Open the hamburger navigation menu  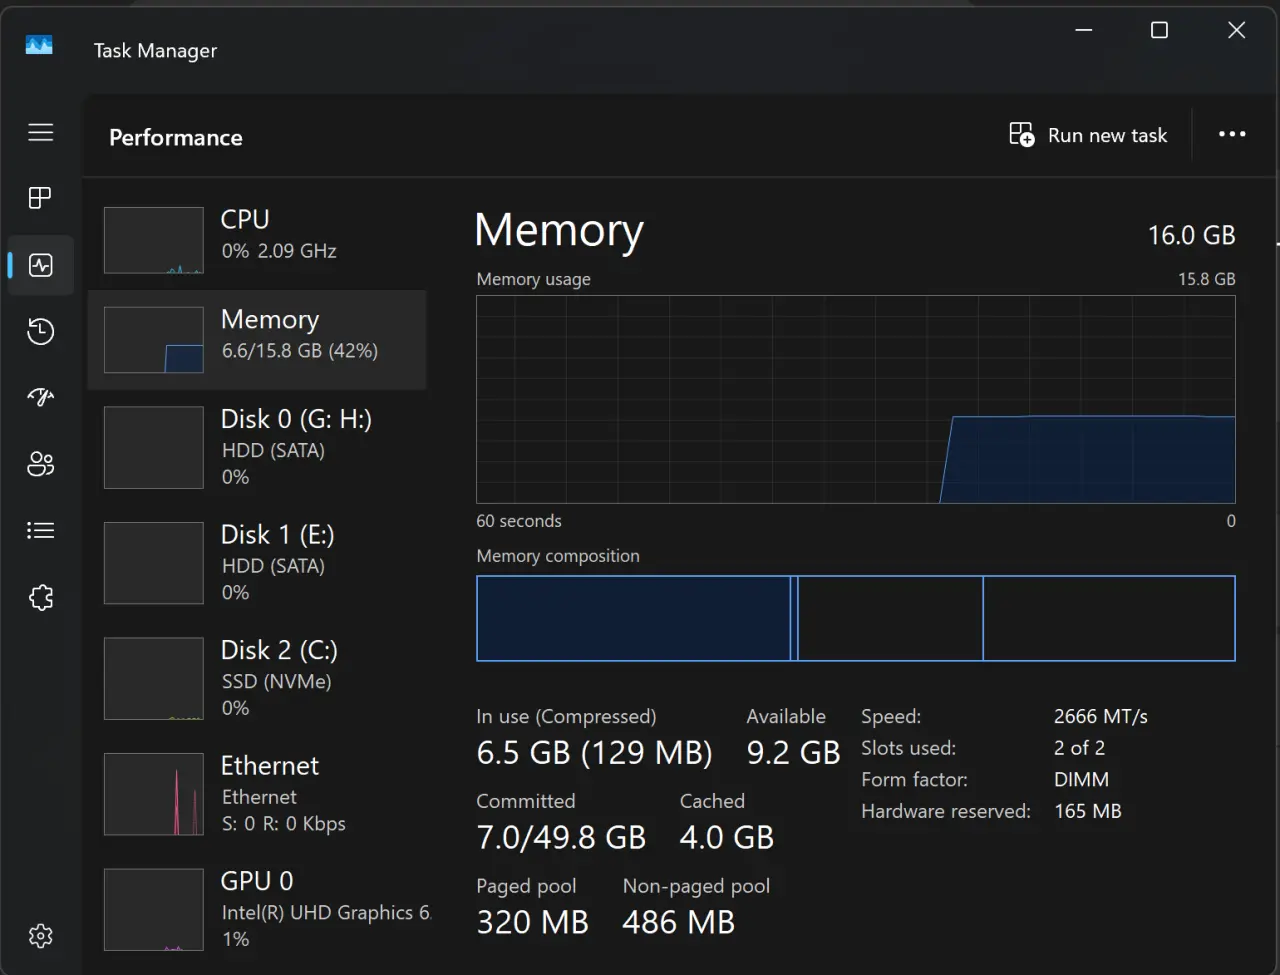[41, 132]
